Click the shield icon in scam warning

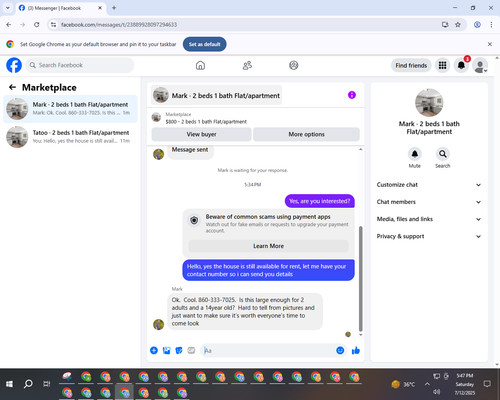[194, 220]
